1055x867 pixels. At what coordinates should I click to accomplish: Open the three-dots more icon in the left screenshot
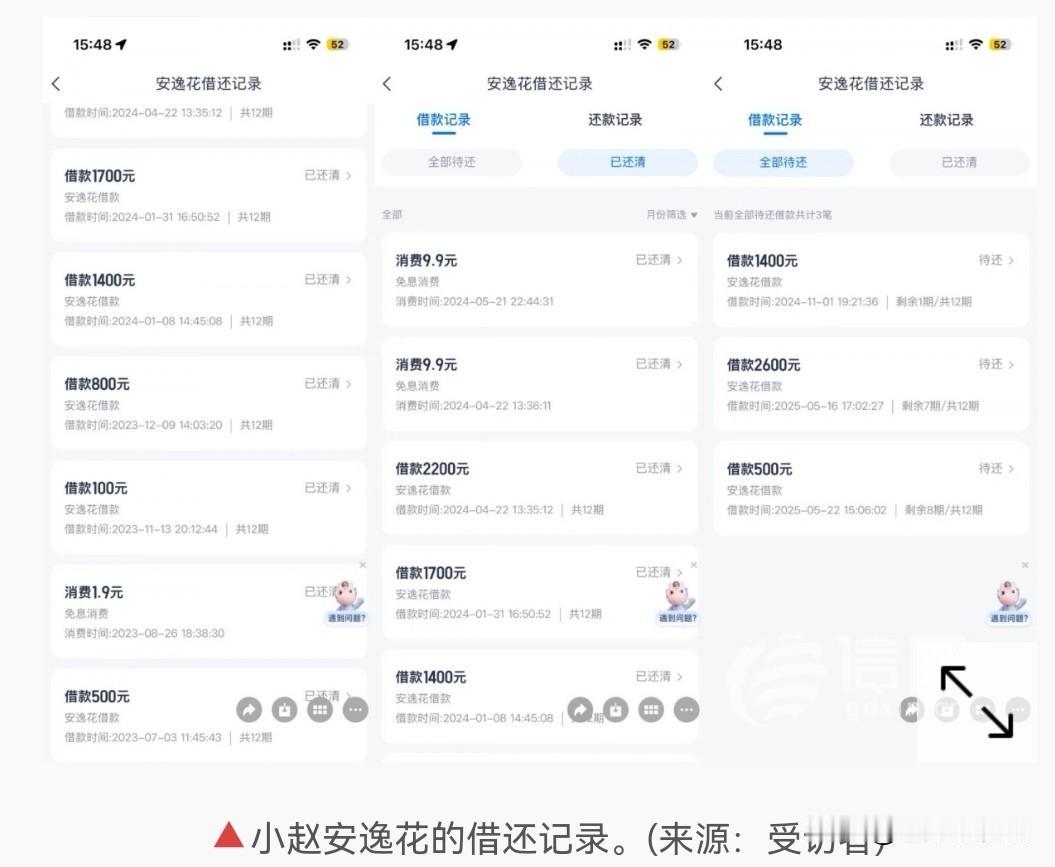pyautogui.click(x=356, y=710)
